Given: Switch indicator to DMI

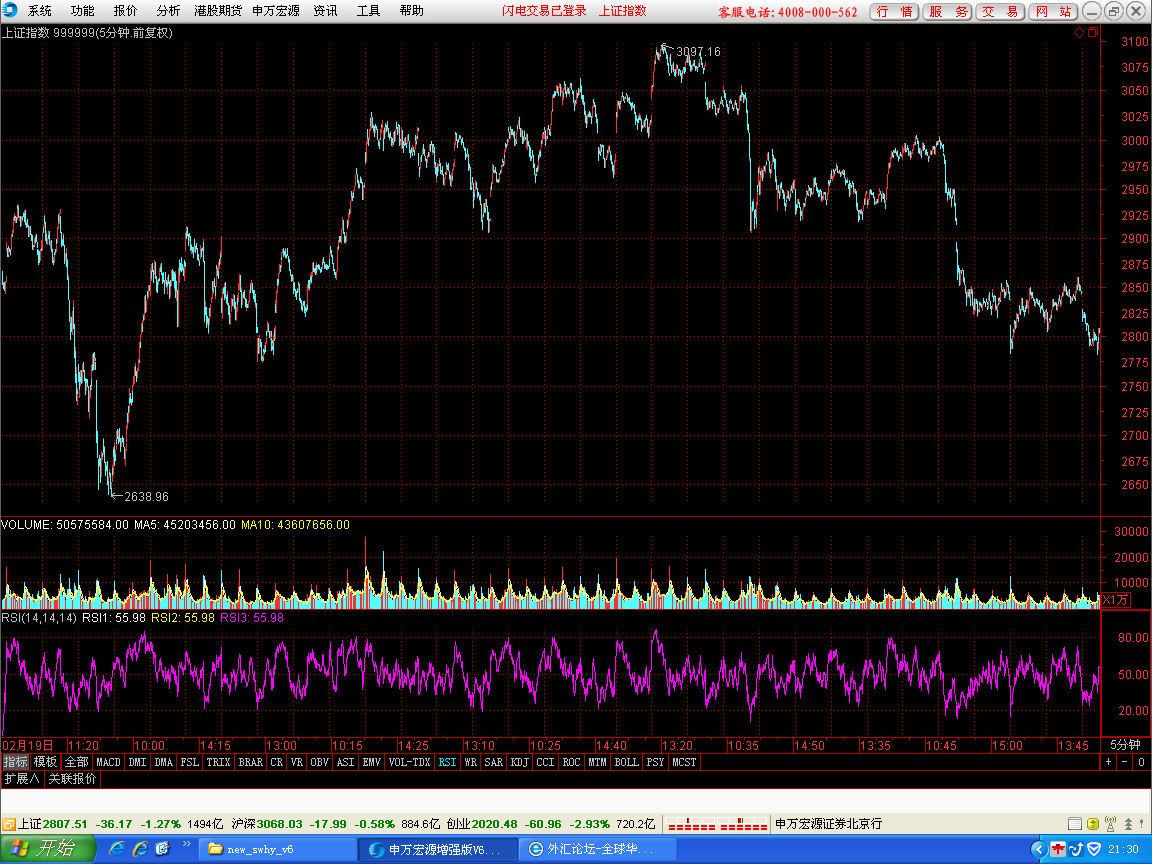Looking at the screenshot, I should [x=137, y=762].
